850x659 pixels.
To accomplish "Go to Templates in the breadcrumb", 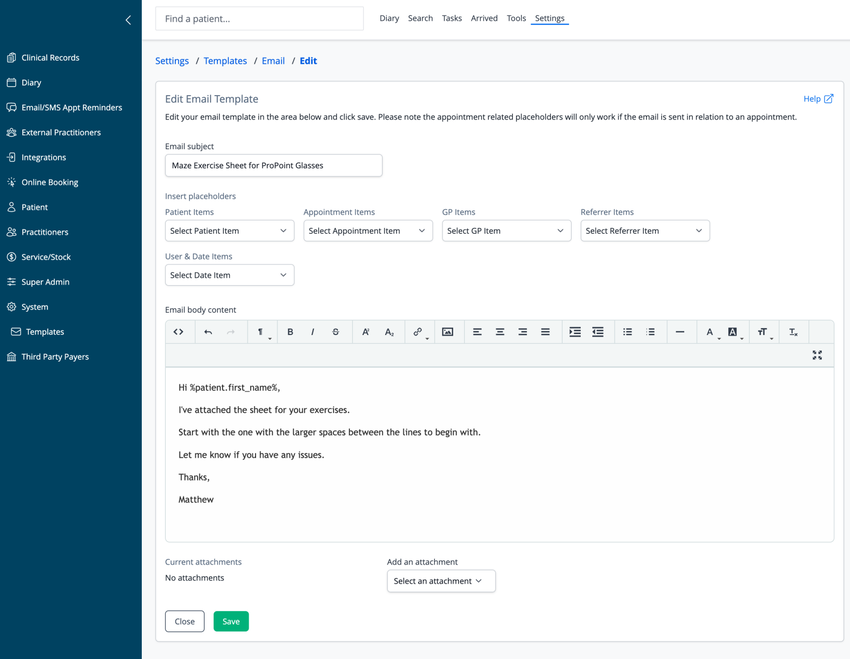I will pos(226,61).
